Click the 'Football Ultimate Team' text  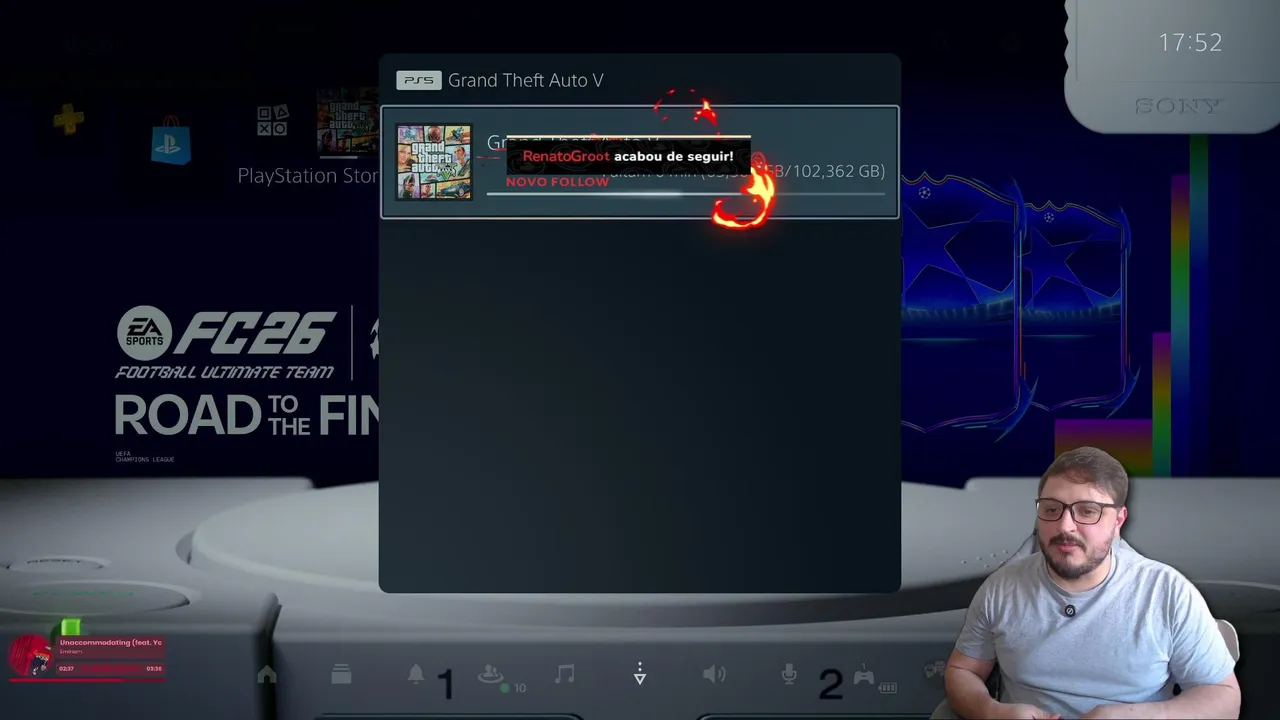224,372
